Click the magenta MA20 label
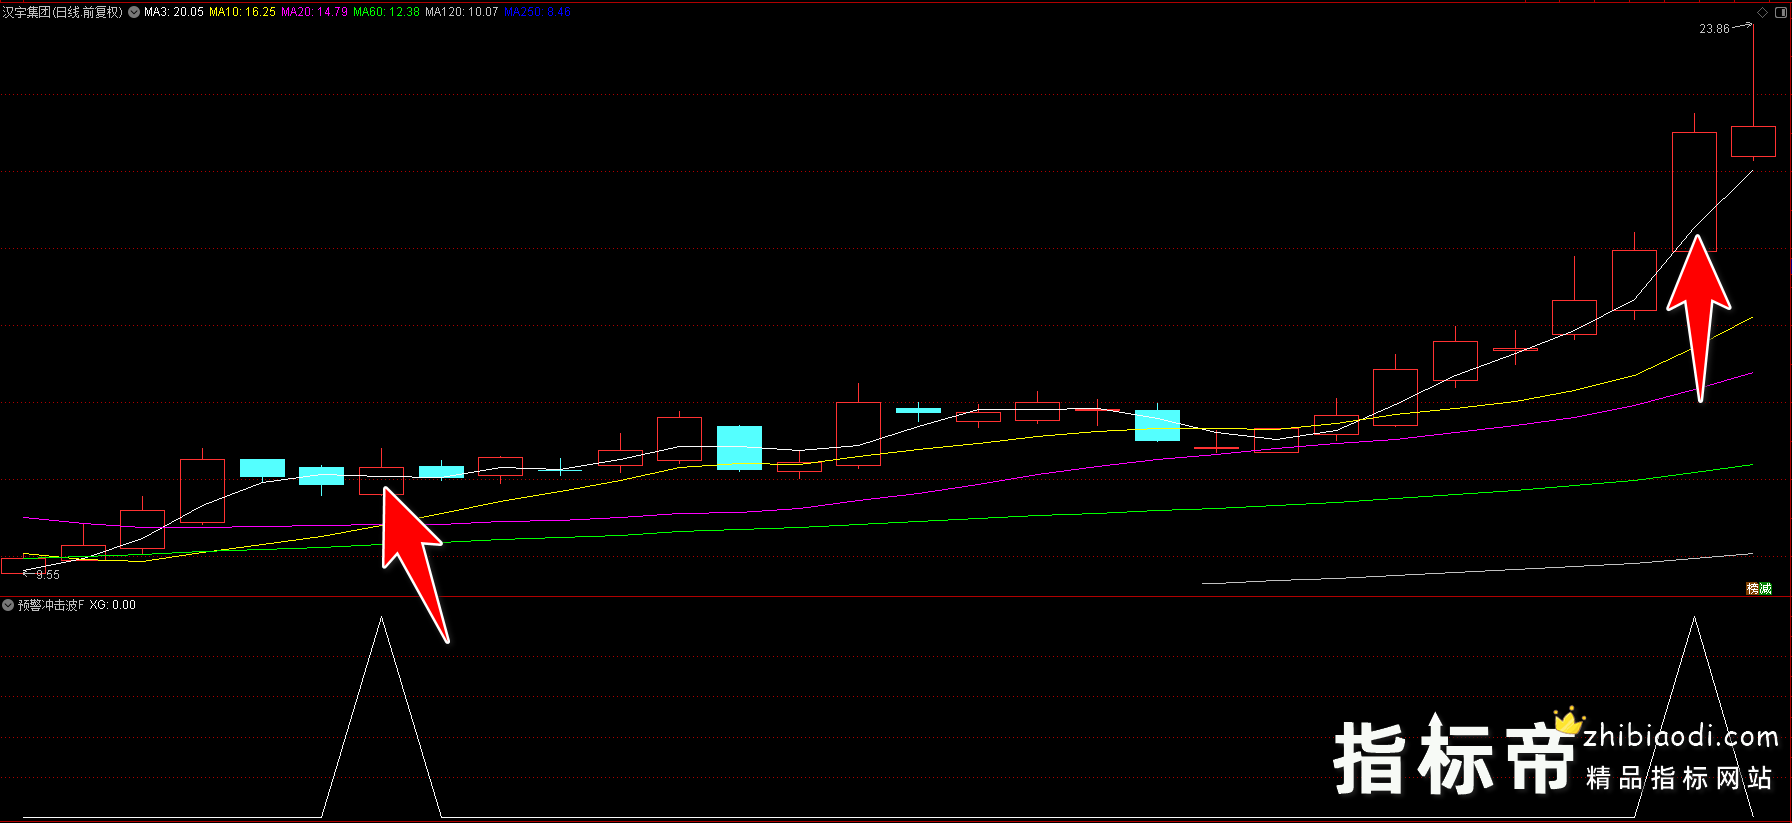The height and width of the screenshot is (823, 1792). coord(314,12)
